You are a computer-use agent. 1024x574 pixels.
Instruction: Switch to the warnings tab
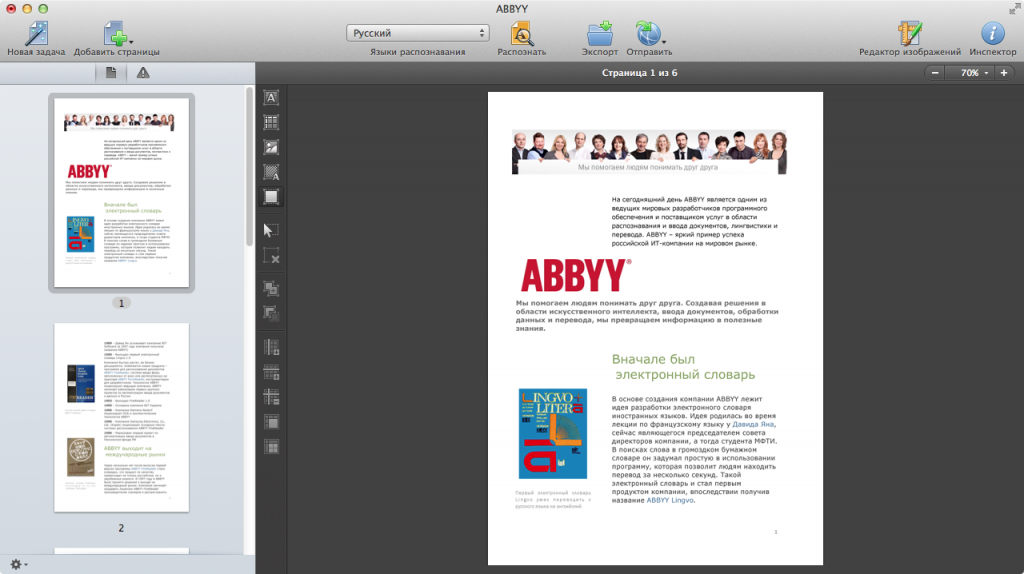click(143, 72)
